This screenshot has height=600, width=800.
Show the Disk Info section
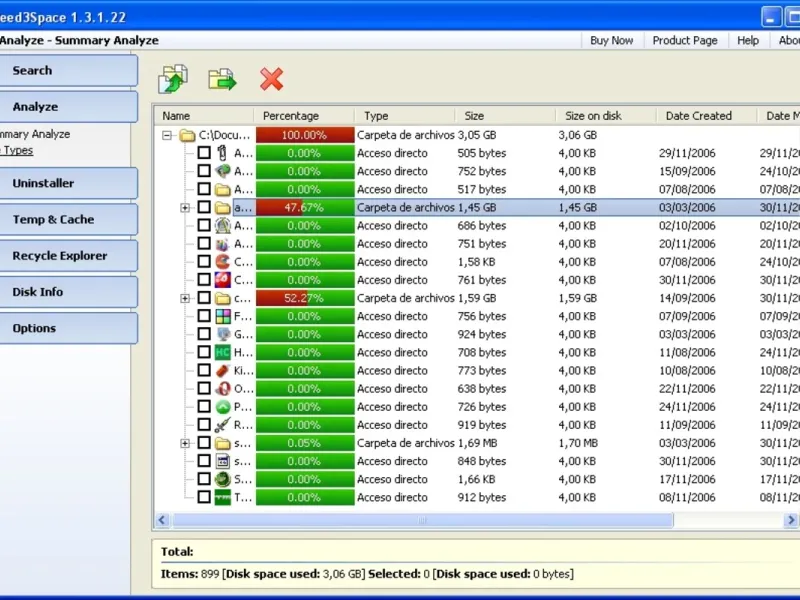68,292
